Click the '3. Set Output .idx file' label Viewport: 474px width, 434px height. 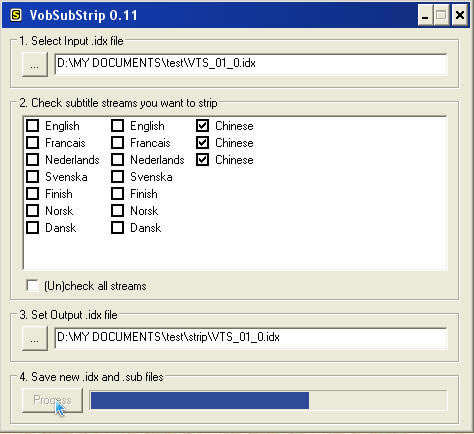coord(68,315)
